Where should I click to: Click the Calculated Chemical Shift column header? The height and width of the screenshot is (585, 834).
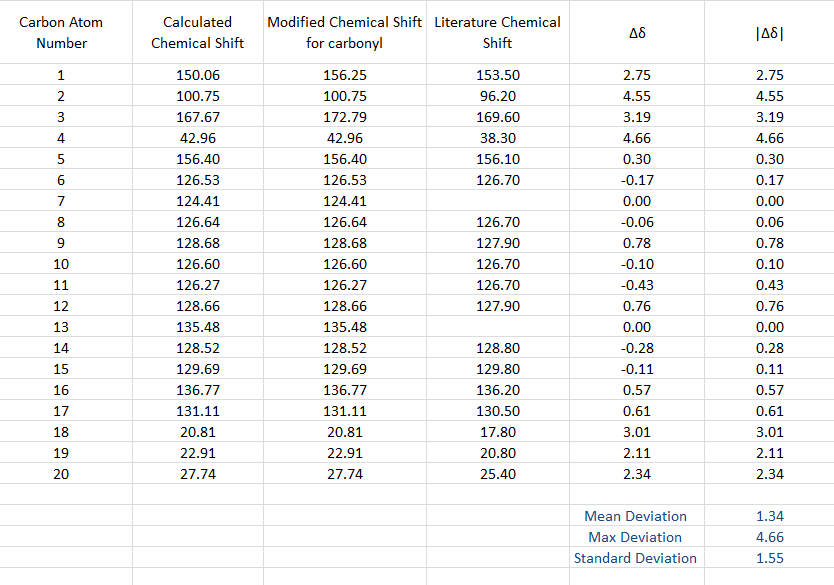(x=197, y=32)
